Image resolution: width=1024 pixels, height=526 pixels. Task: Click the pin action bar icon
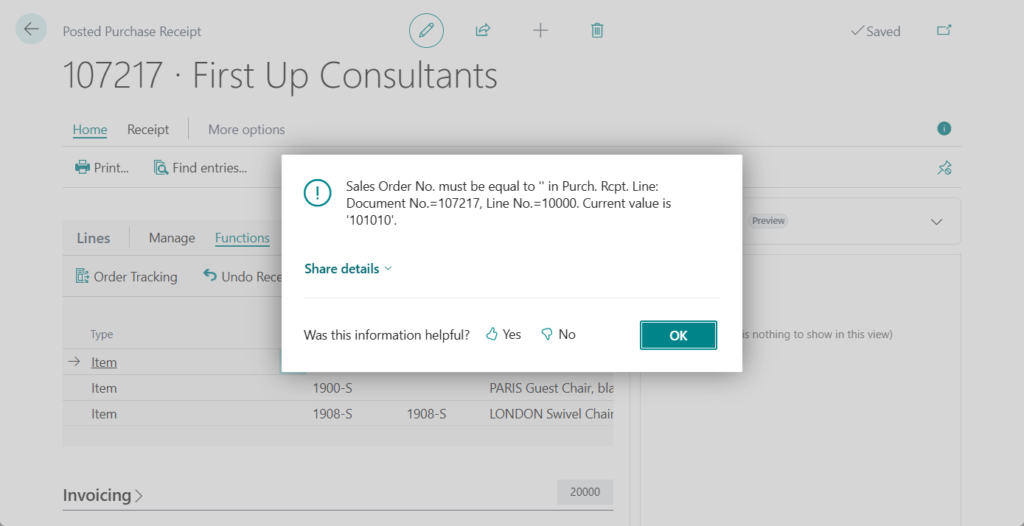coord(943,168)
